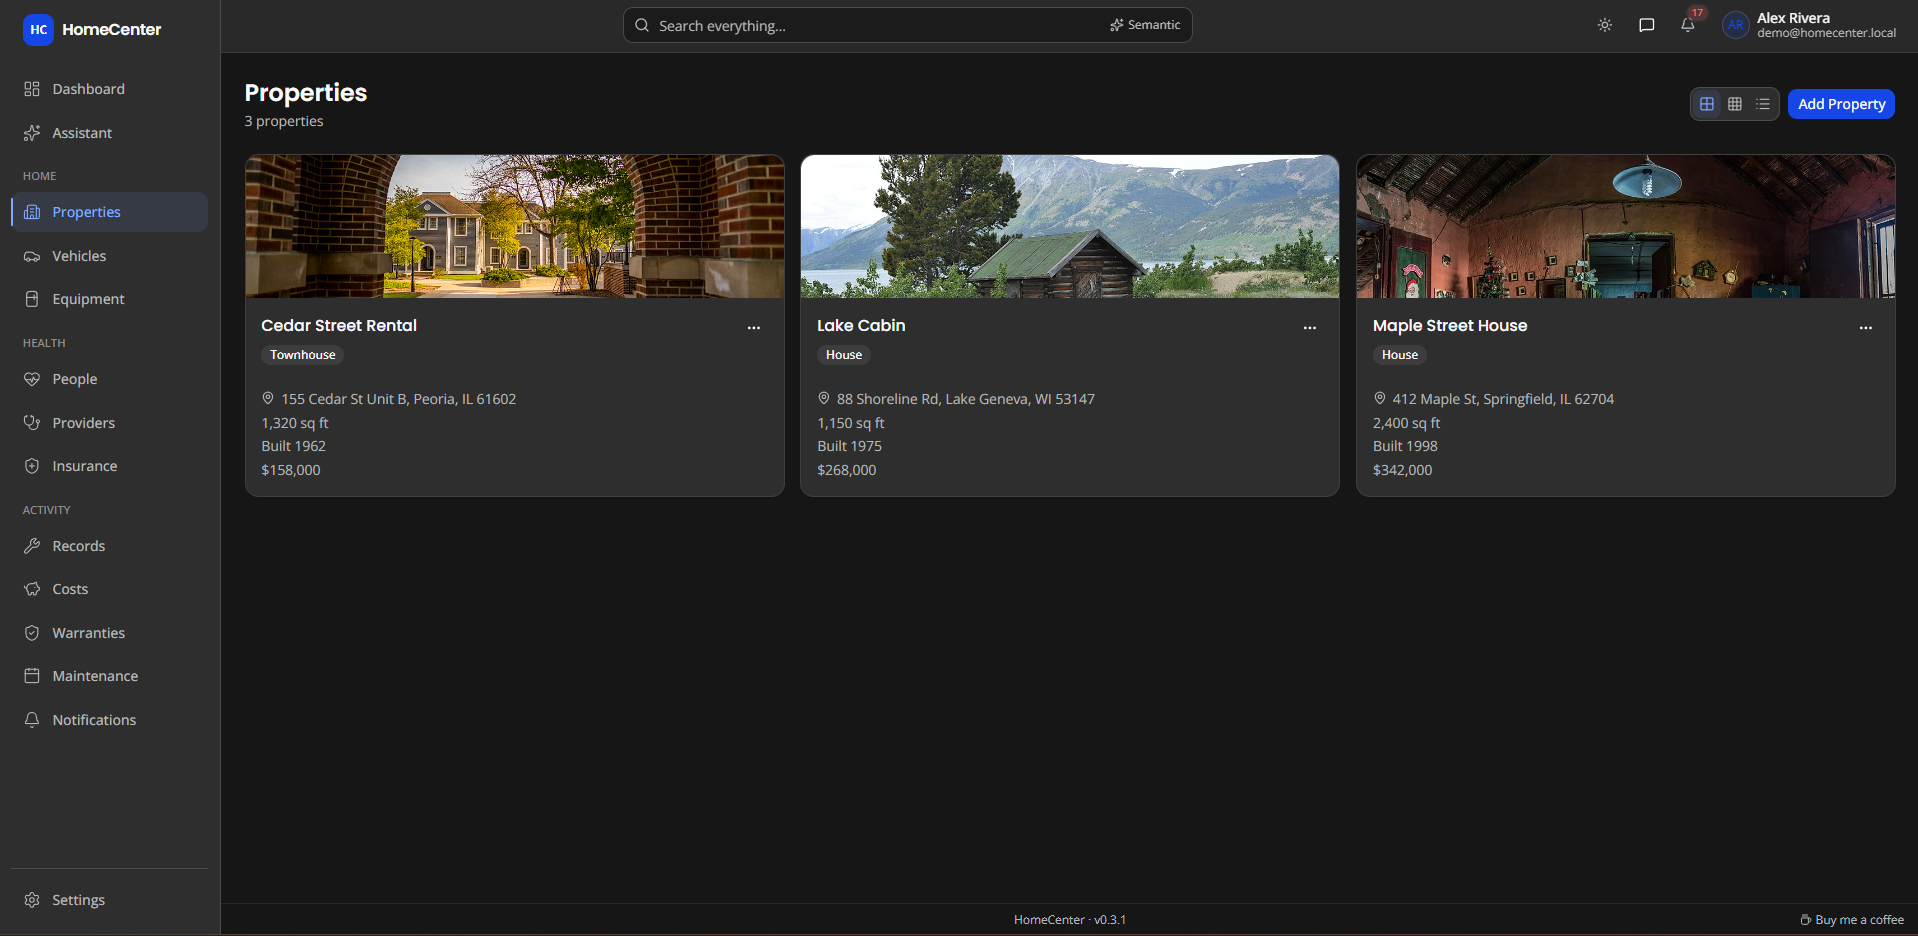Click the Townhouse type tag
This screenshot has height=936, width=1918.
coord(303,355)
